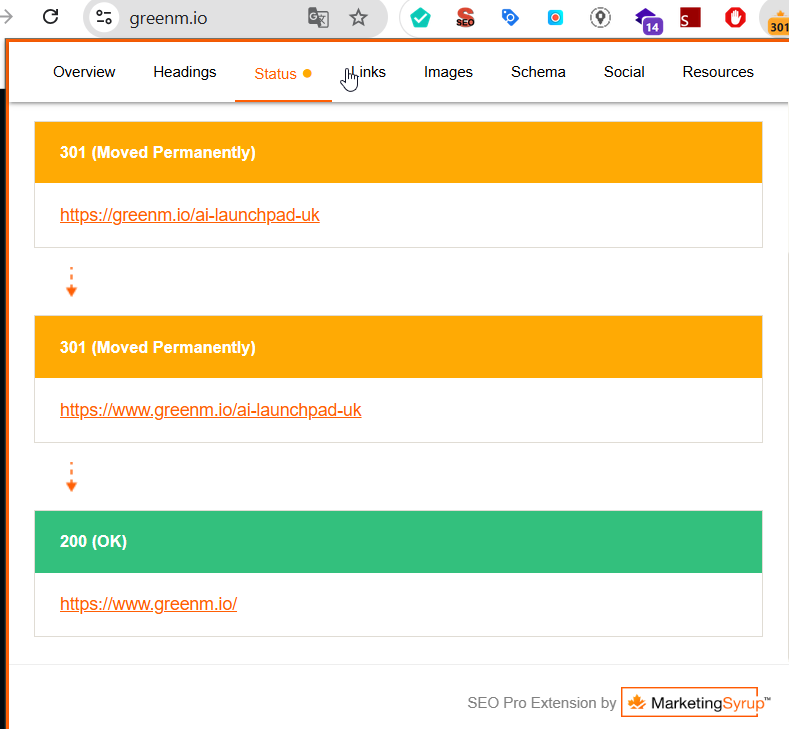The width and height of the screenshot is (789, 729).
Task: Open the blue tag extension icon
Action: (510, 18)
